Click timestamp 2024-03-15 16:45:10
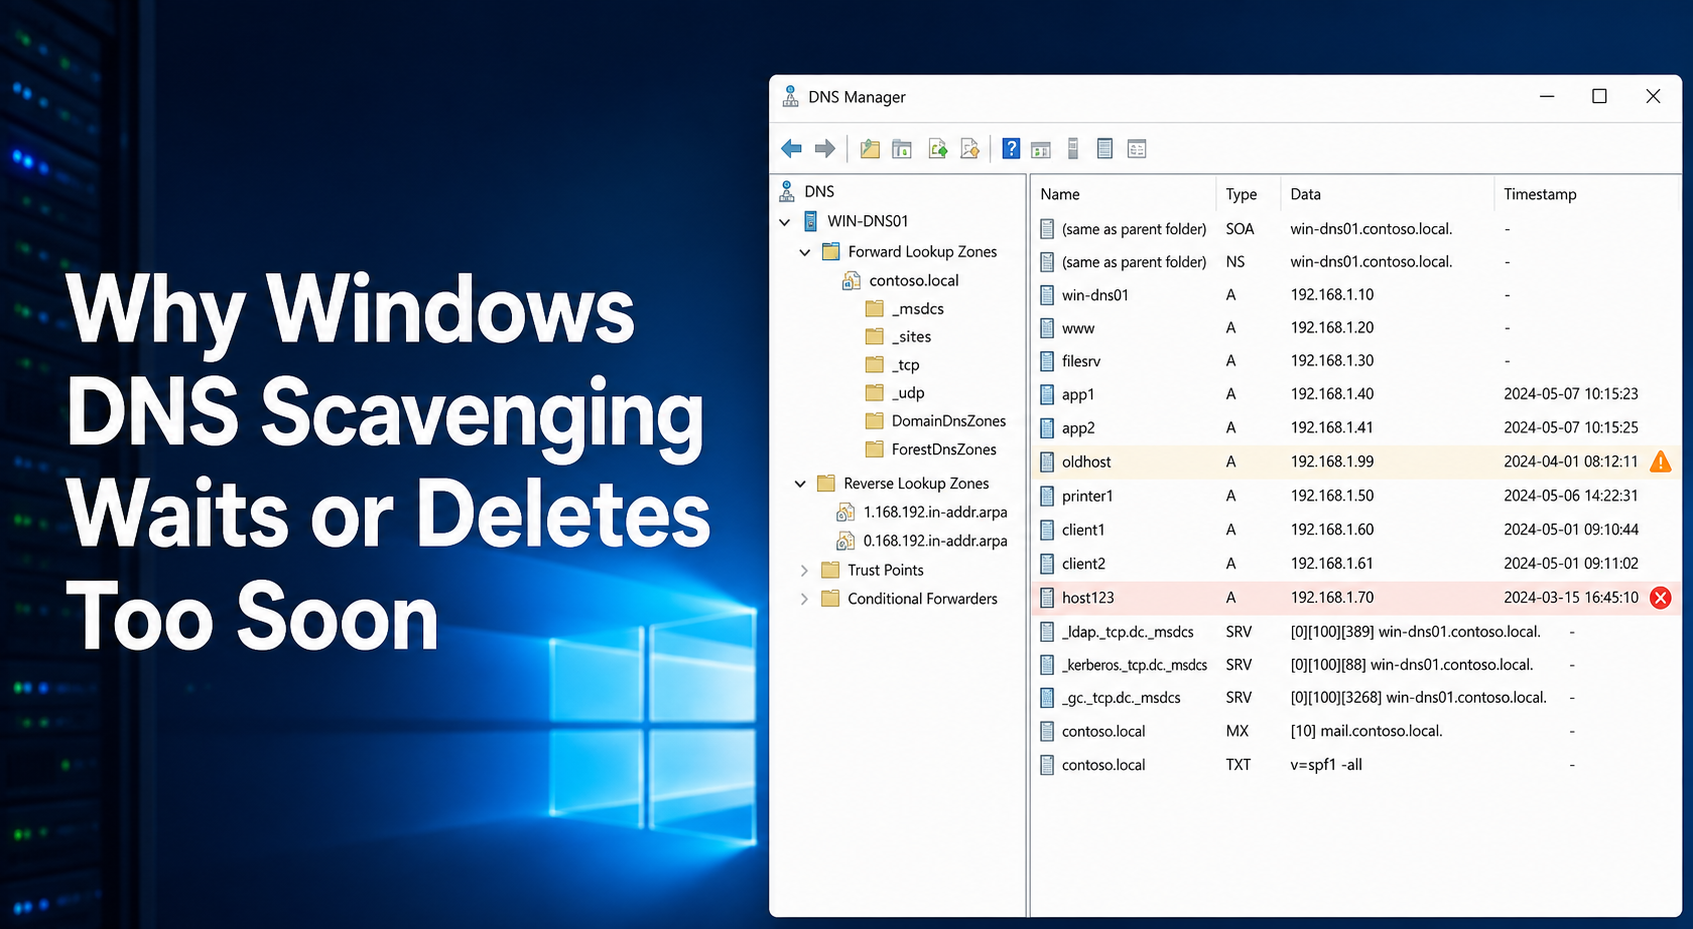Viewport: 1693px width, 929px height. (1571, 598)
